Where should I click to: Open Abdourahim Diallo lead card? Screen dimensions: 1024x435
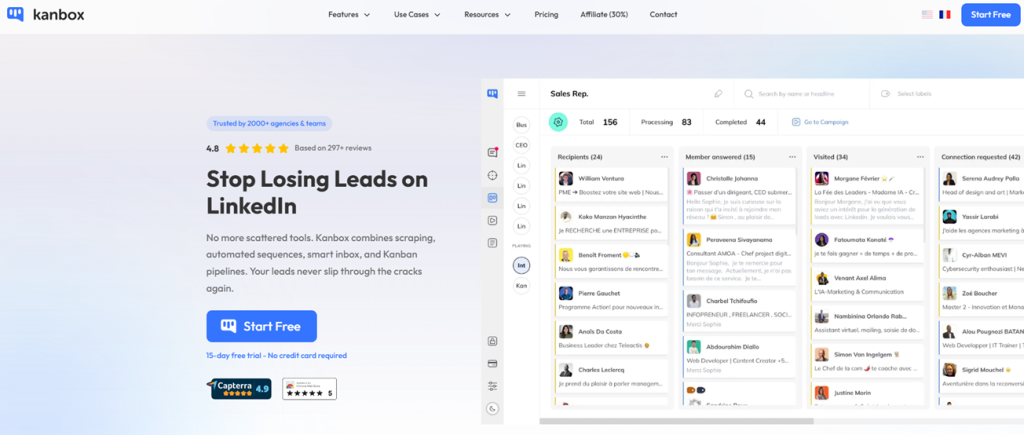[739, 357]
